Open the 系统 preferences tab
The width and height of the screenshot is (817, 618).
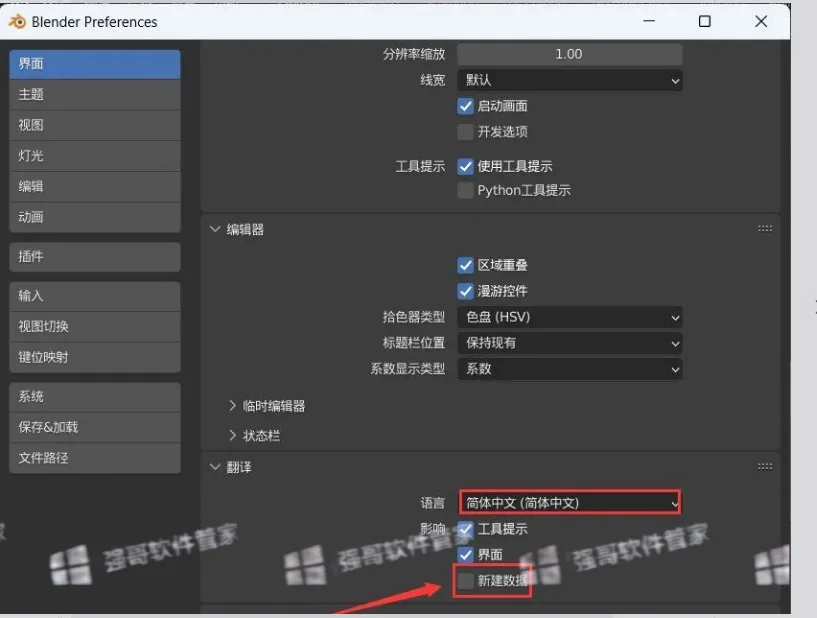click(95, 397)
